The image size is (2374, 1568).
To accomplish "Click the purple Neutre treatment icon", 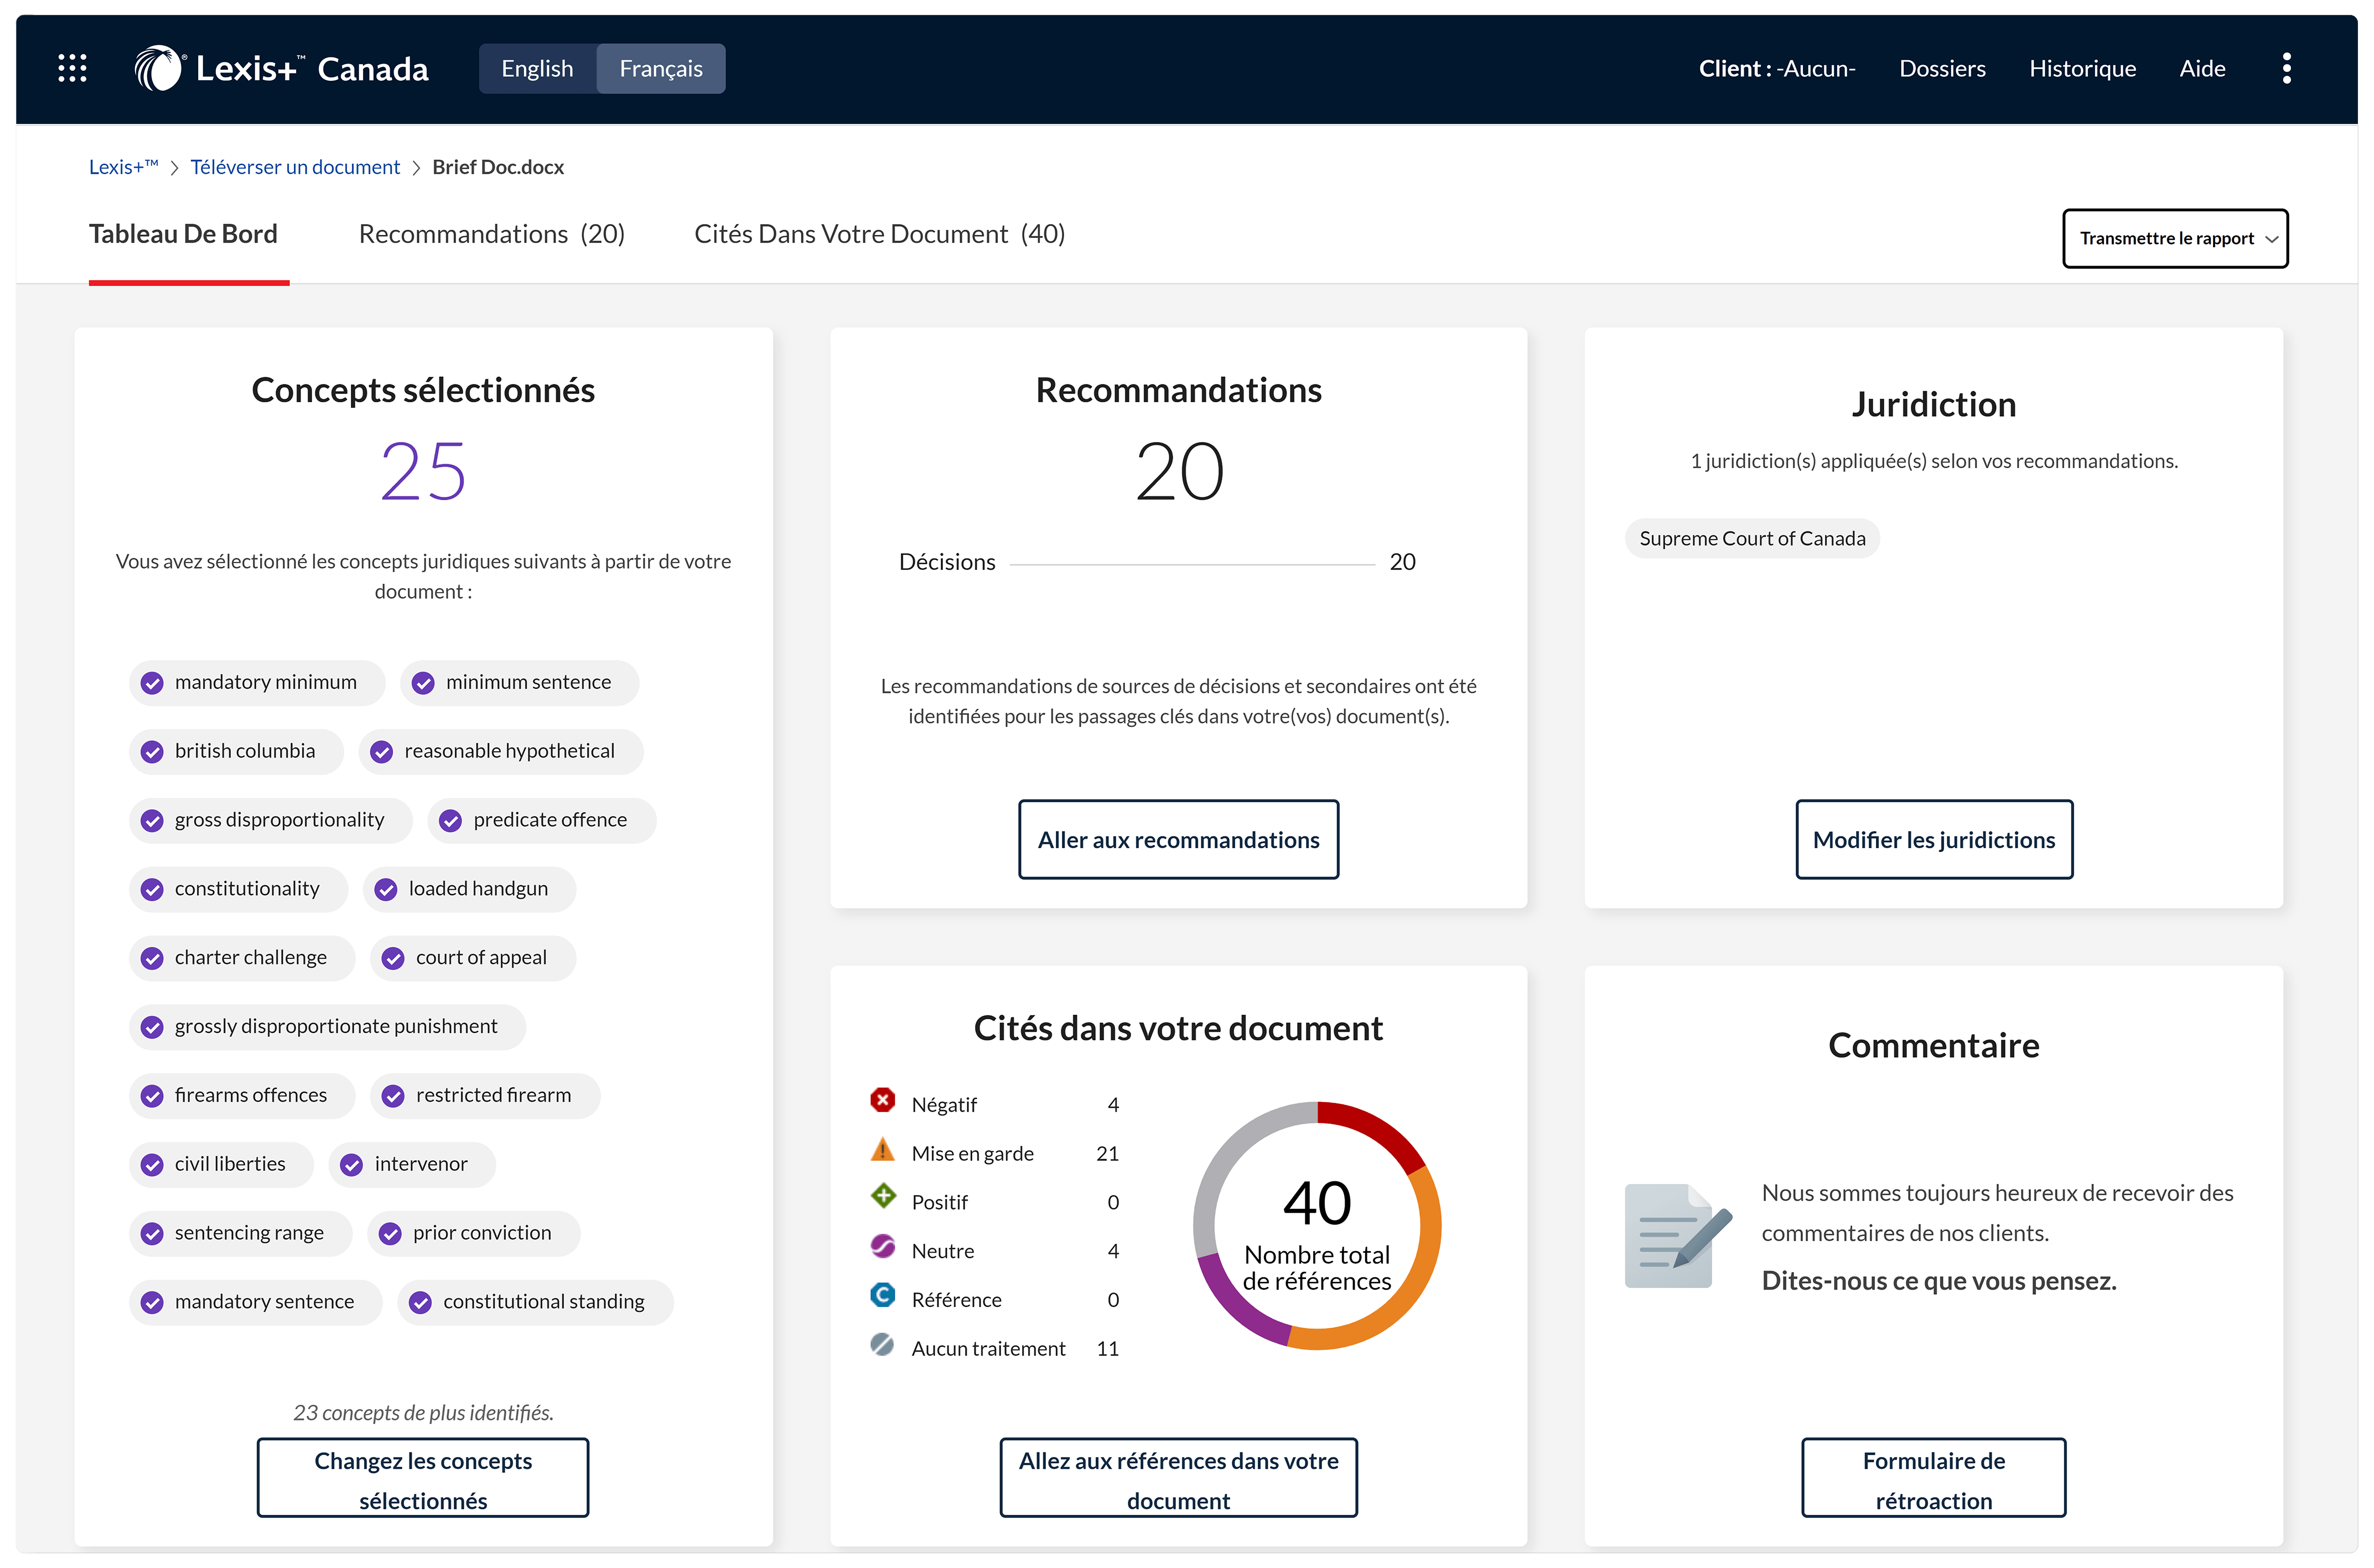I will tap(882, 1247).
